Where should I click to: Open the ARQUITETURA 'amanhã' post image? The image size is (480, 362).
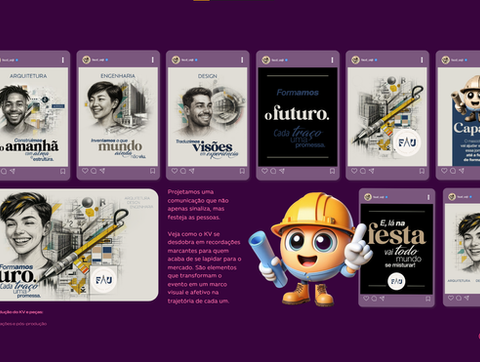[x=34, y=117]
